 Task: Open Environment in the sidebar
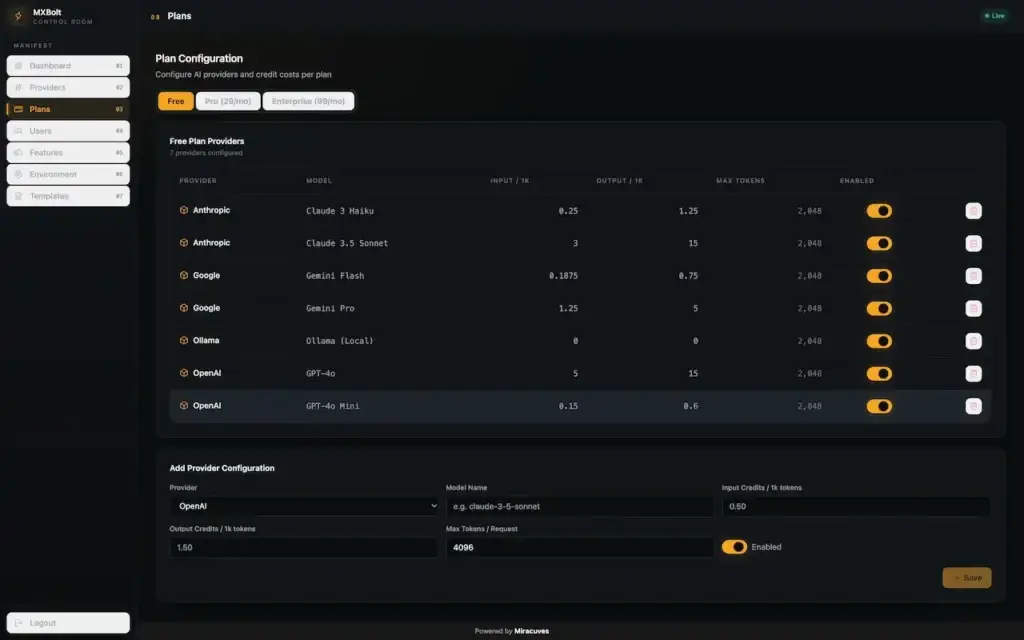click(x=68, y=174)
